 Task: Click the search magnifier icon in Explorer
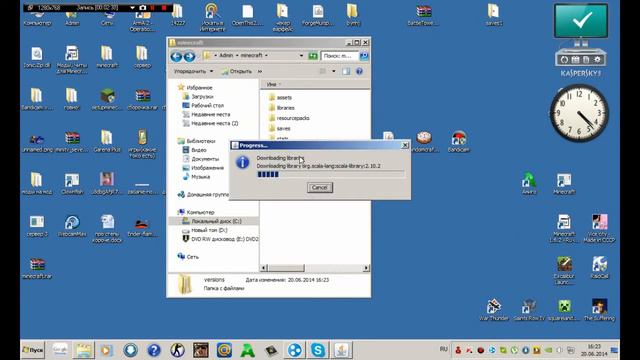click(x=364, y=56)
